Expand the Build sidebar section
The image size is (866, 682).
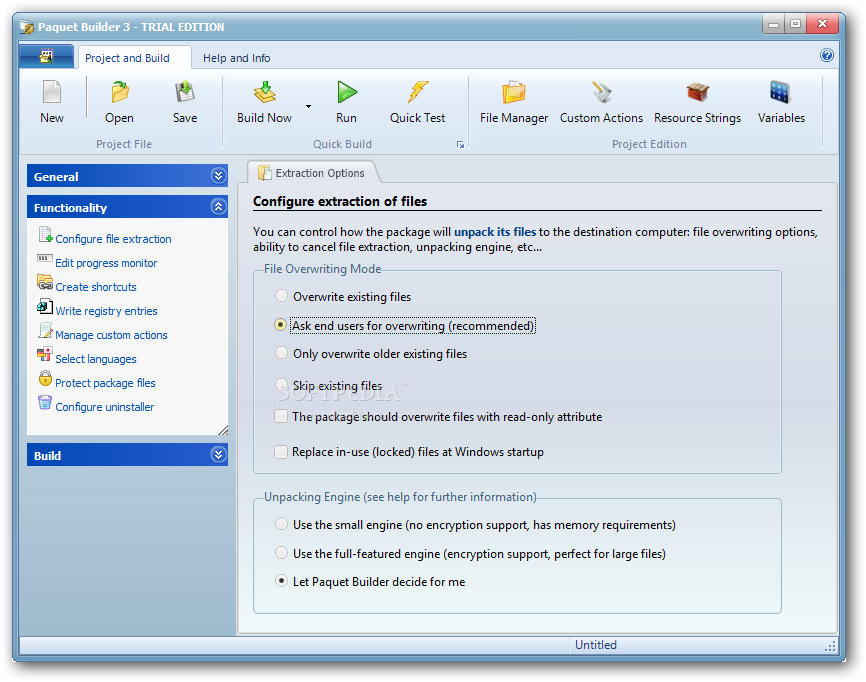click(x=218, y=454)
